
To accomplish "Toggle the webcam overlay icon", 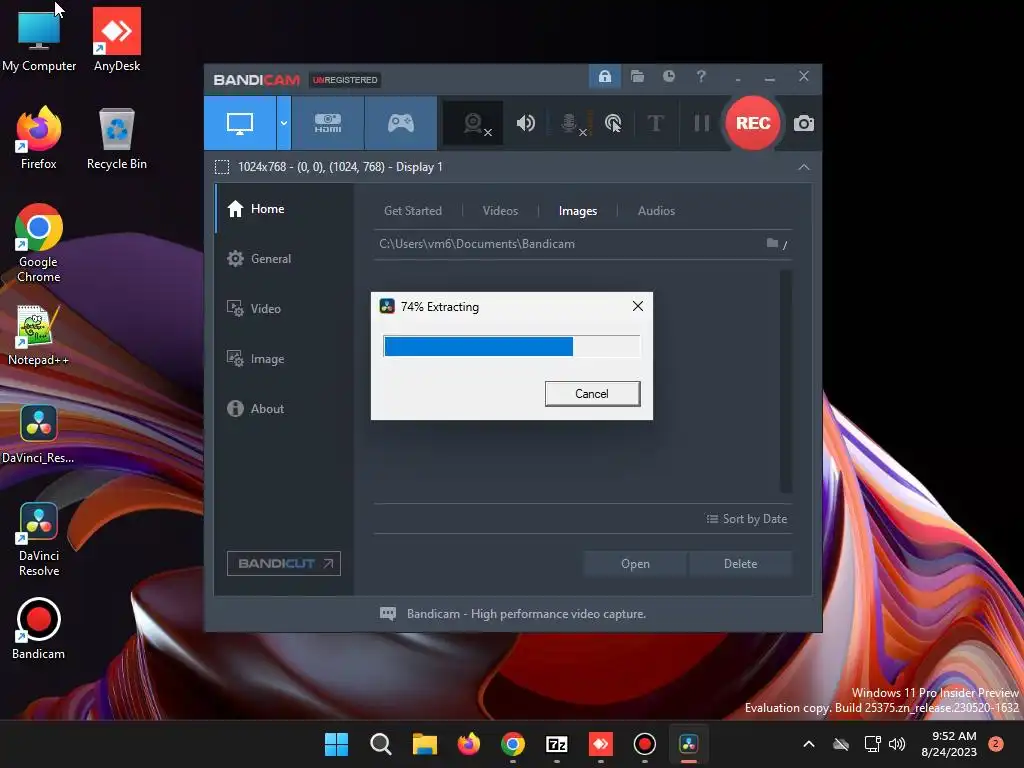I will 473,123.
